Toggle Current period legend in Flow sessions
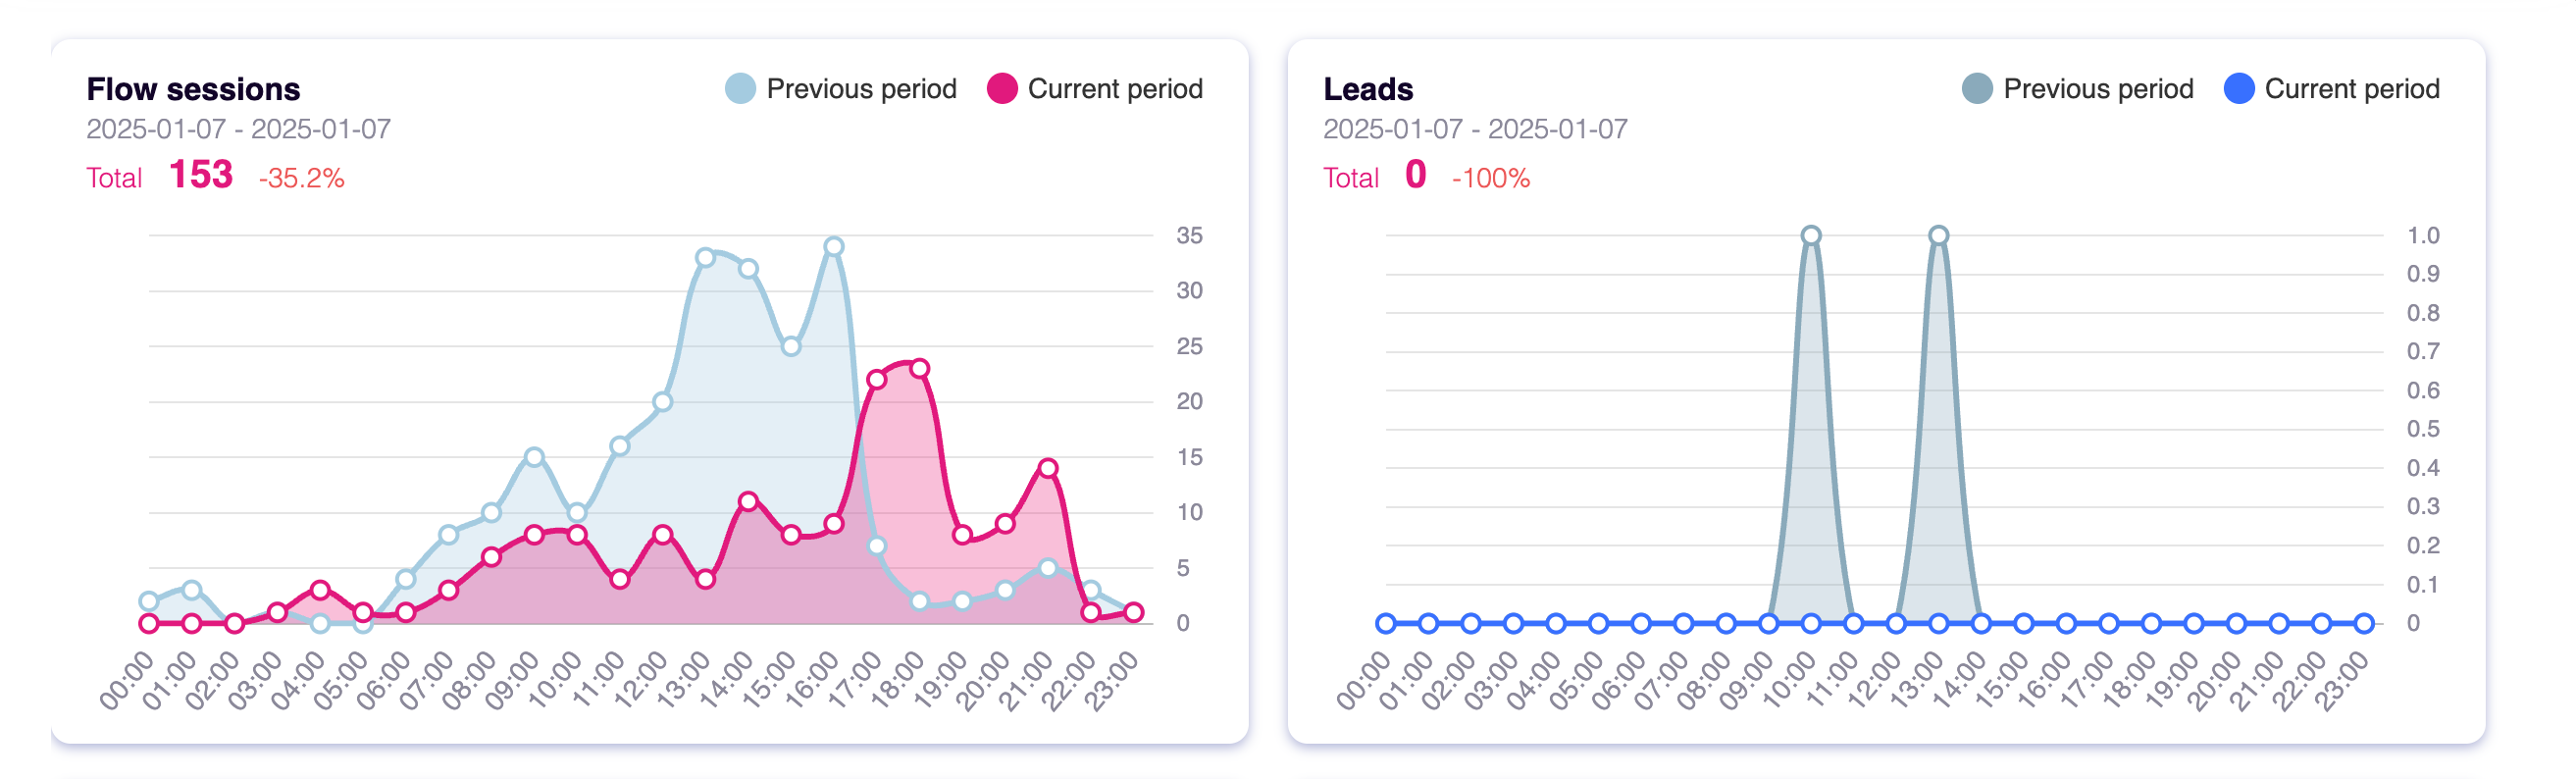 click(1095, 89)
